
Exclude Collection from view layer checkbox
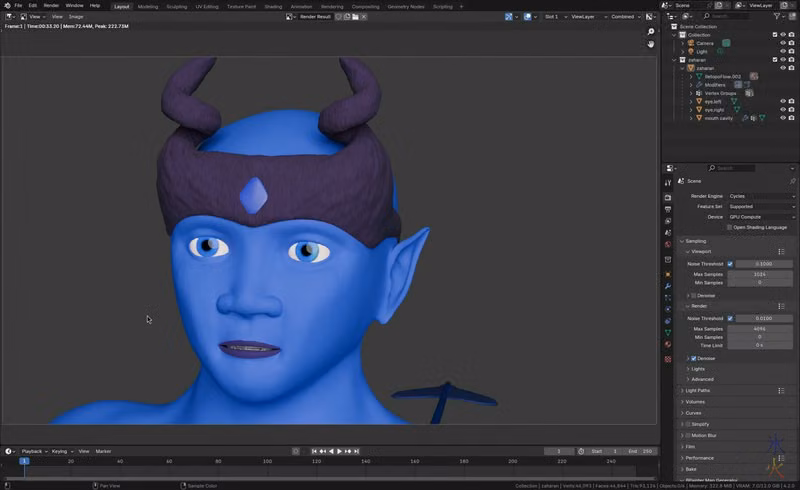(x=774, y=35)
